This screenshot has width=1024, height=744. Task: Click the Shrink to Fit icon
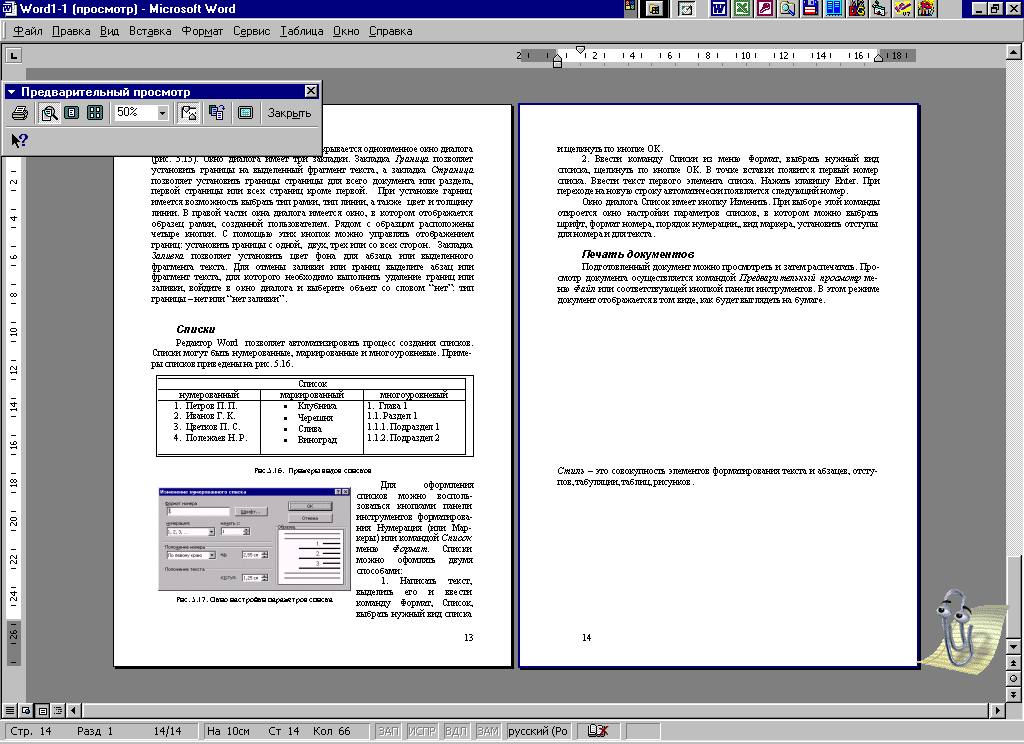[x=217, y=113]
